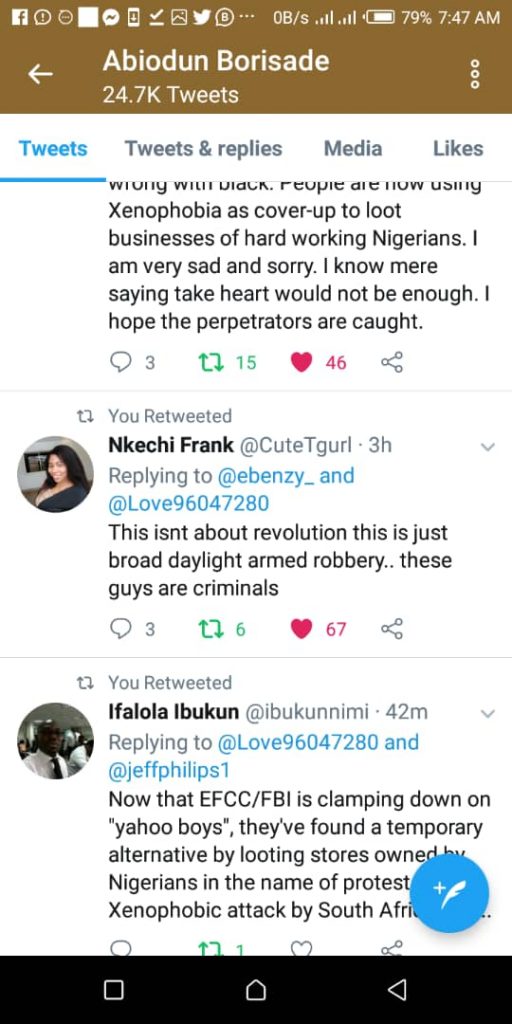Toggle the heart with 46 likes
This screenshot has height=1024, width=512.
[x=301, y=362]
